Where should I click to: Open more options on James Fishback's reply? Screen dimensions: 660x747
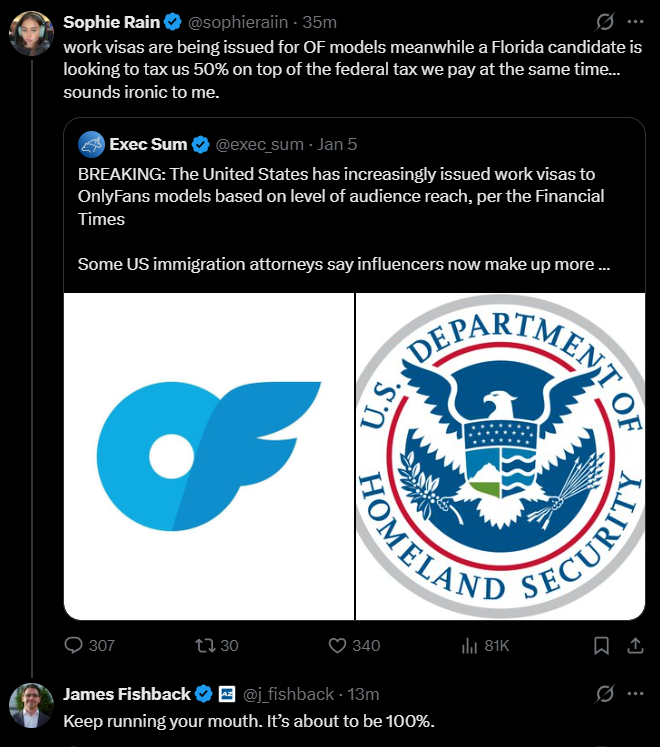635,693
